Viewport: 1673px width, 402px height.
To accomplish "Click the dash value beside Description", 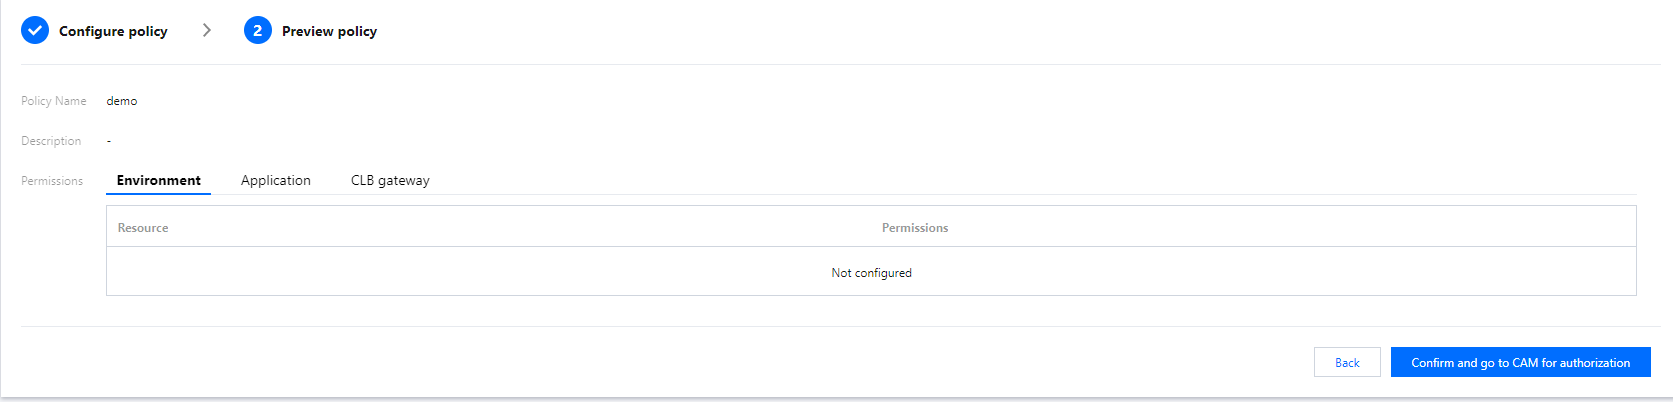I will click(x=109, y=141).
